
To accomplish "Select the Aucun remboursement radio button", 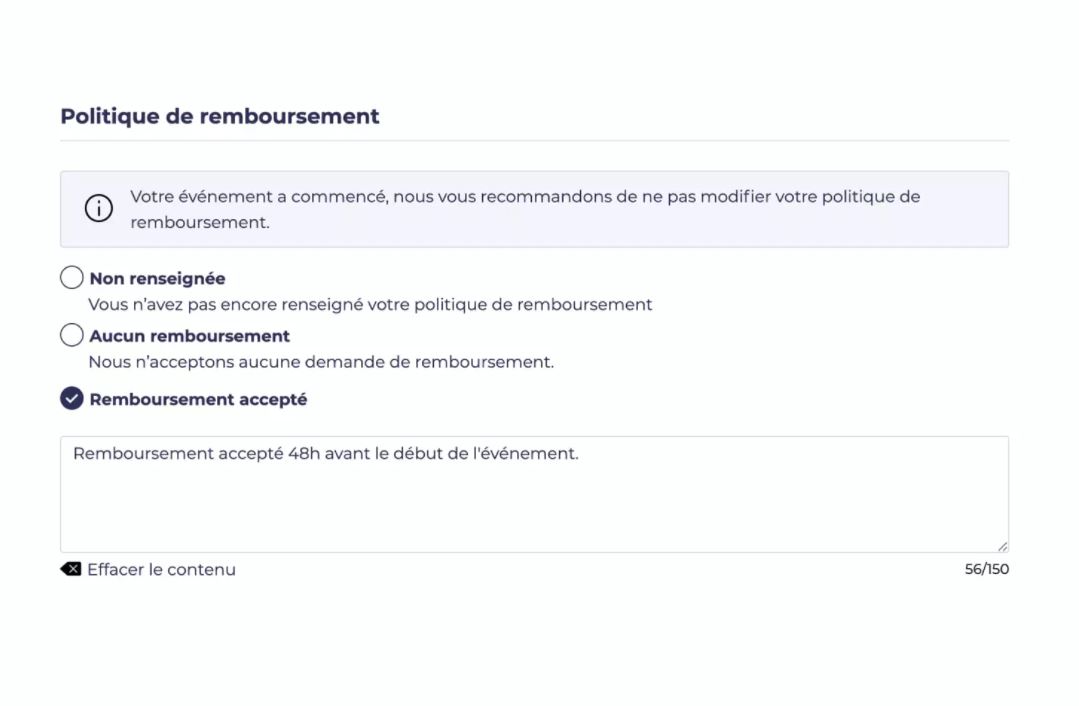I will tap(72, 335).
